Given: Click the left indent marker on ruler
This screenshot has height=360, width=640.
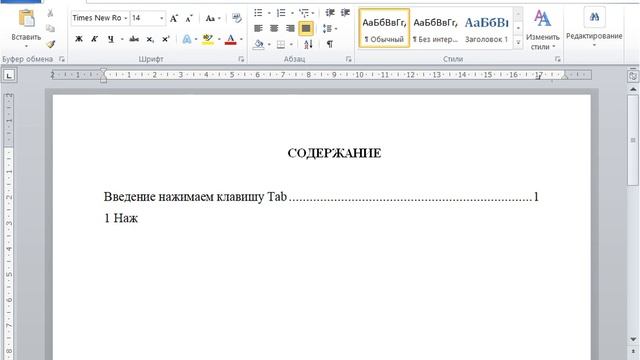Looking at the screenshot, I should point(103,80).
